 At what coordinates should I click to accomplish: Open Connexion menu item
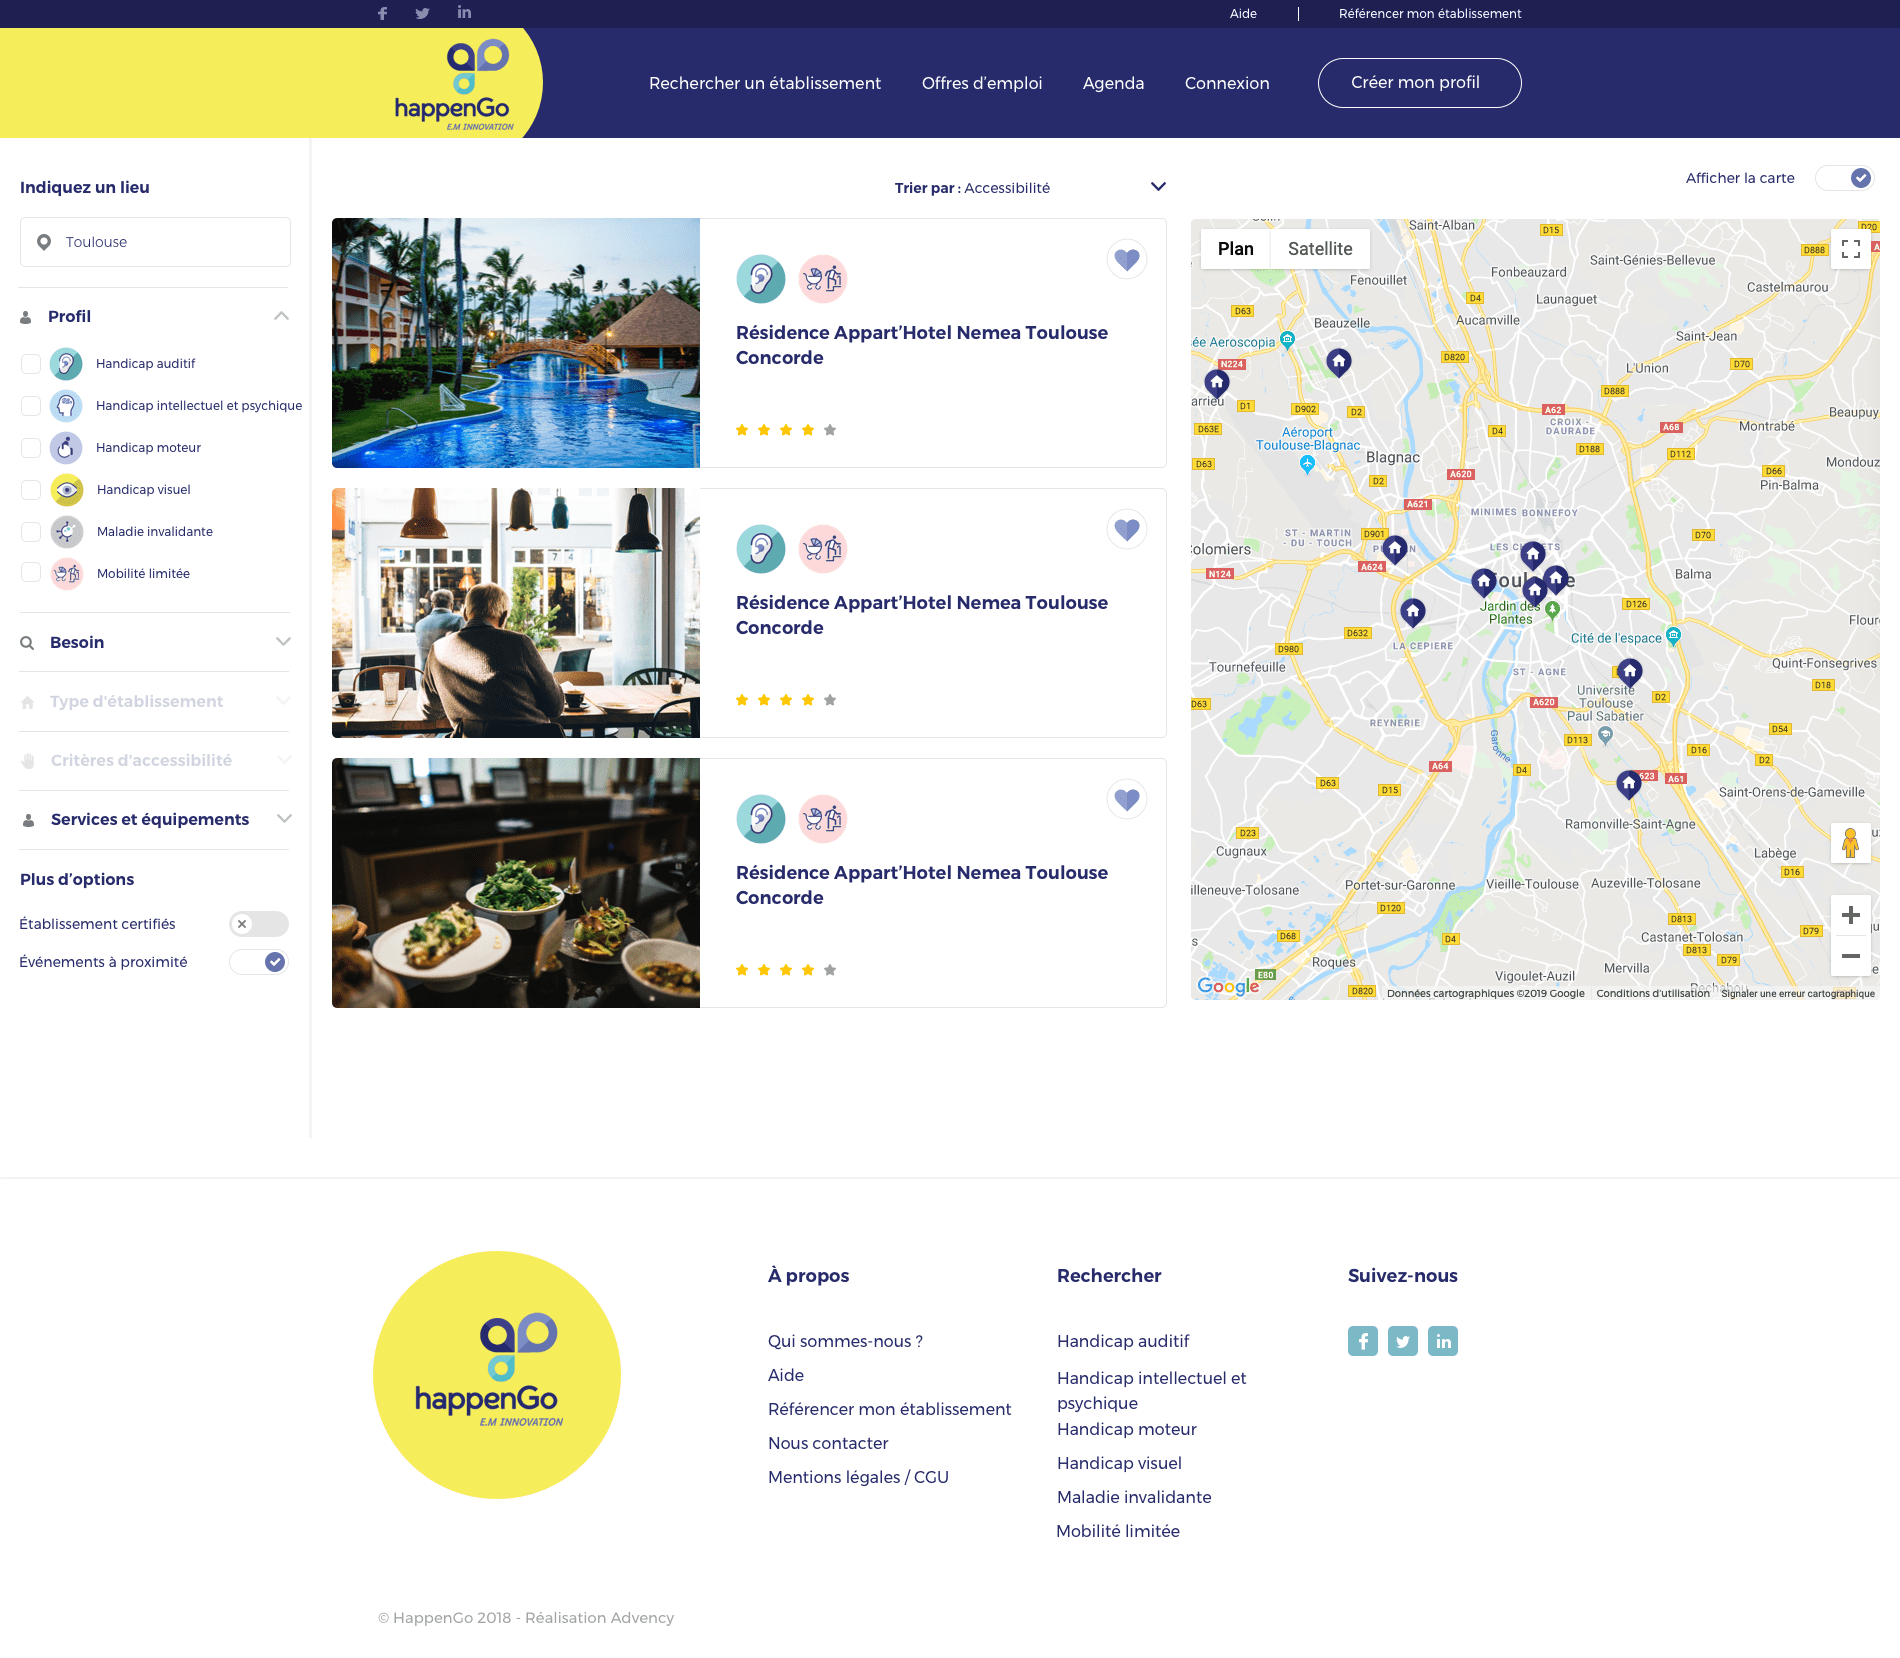pos(1227,83)
